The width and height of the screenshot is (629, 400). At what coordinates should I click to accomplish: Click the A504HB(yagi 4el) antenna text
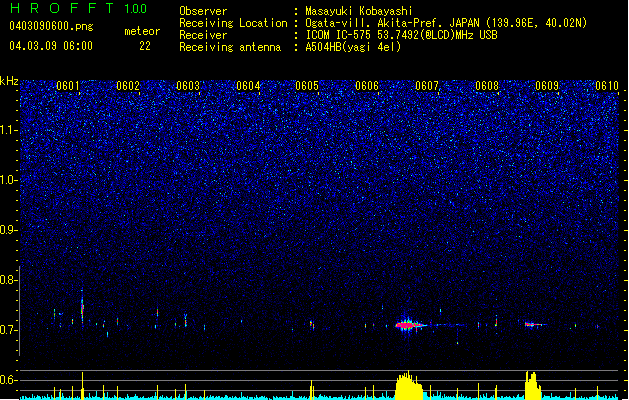(x=353, y=47)
